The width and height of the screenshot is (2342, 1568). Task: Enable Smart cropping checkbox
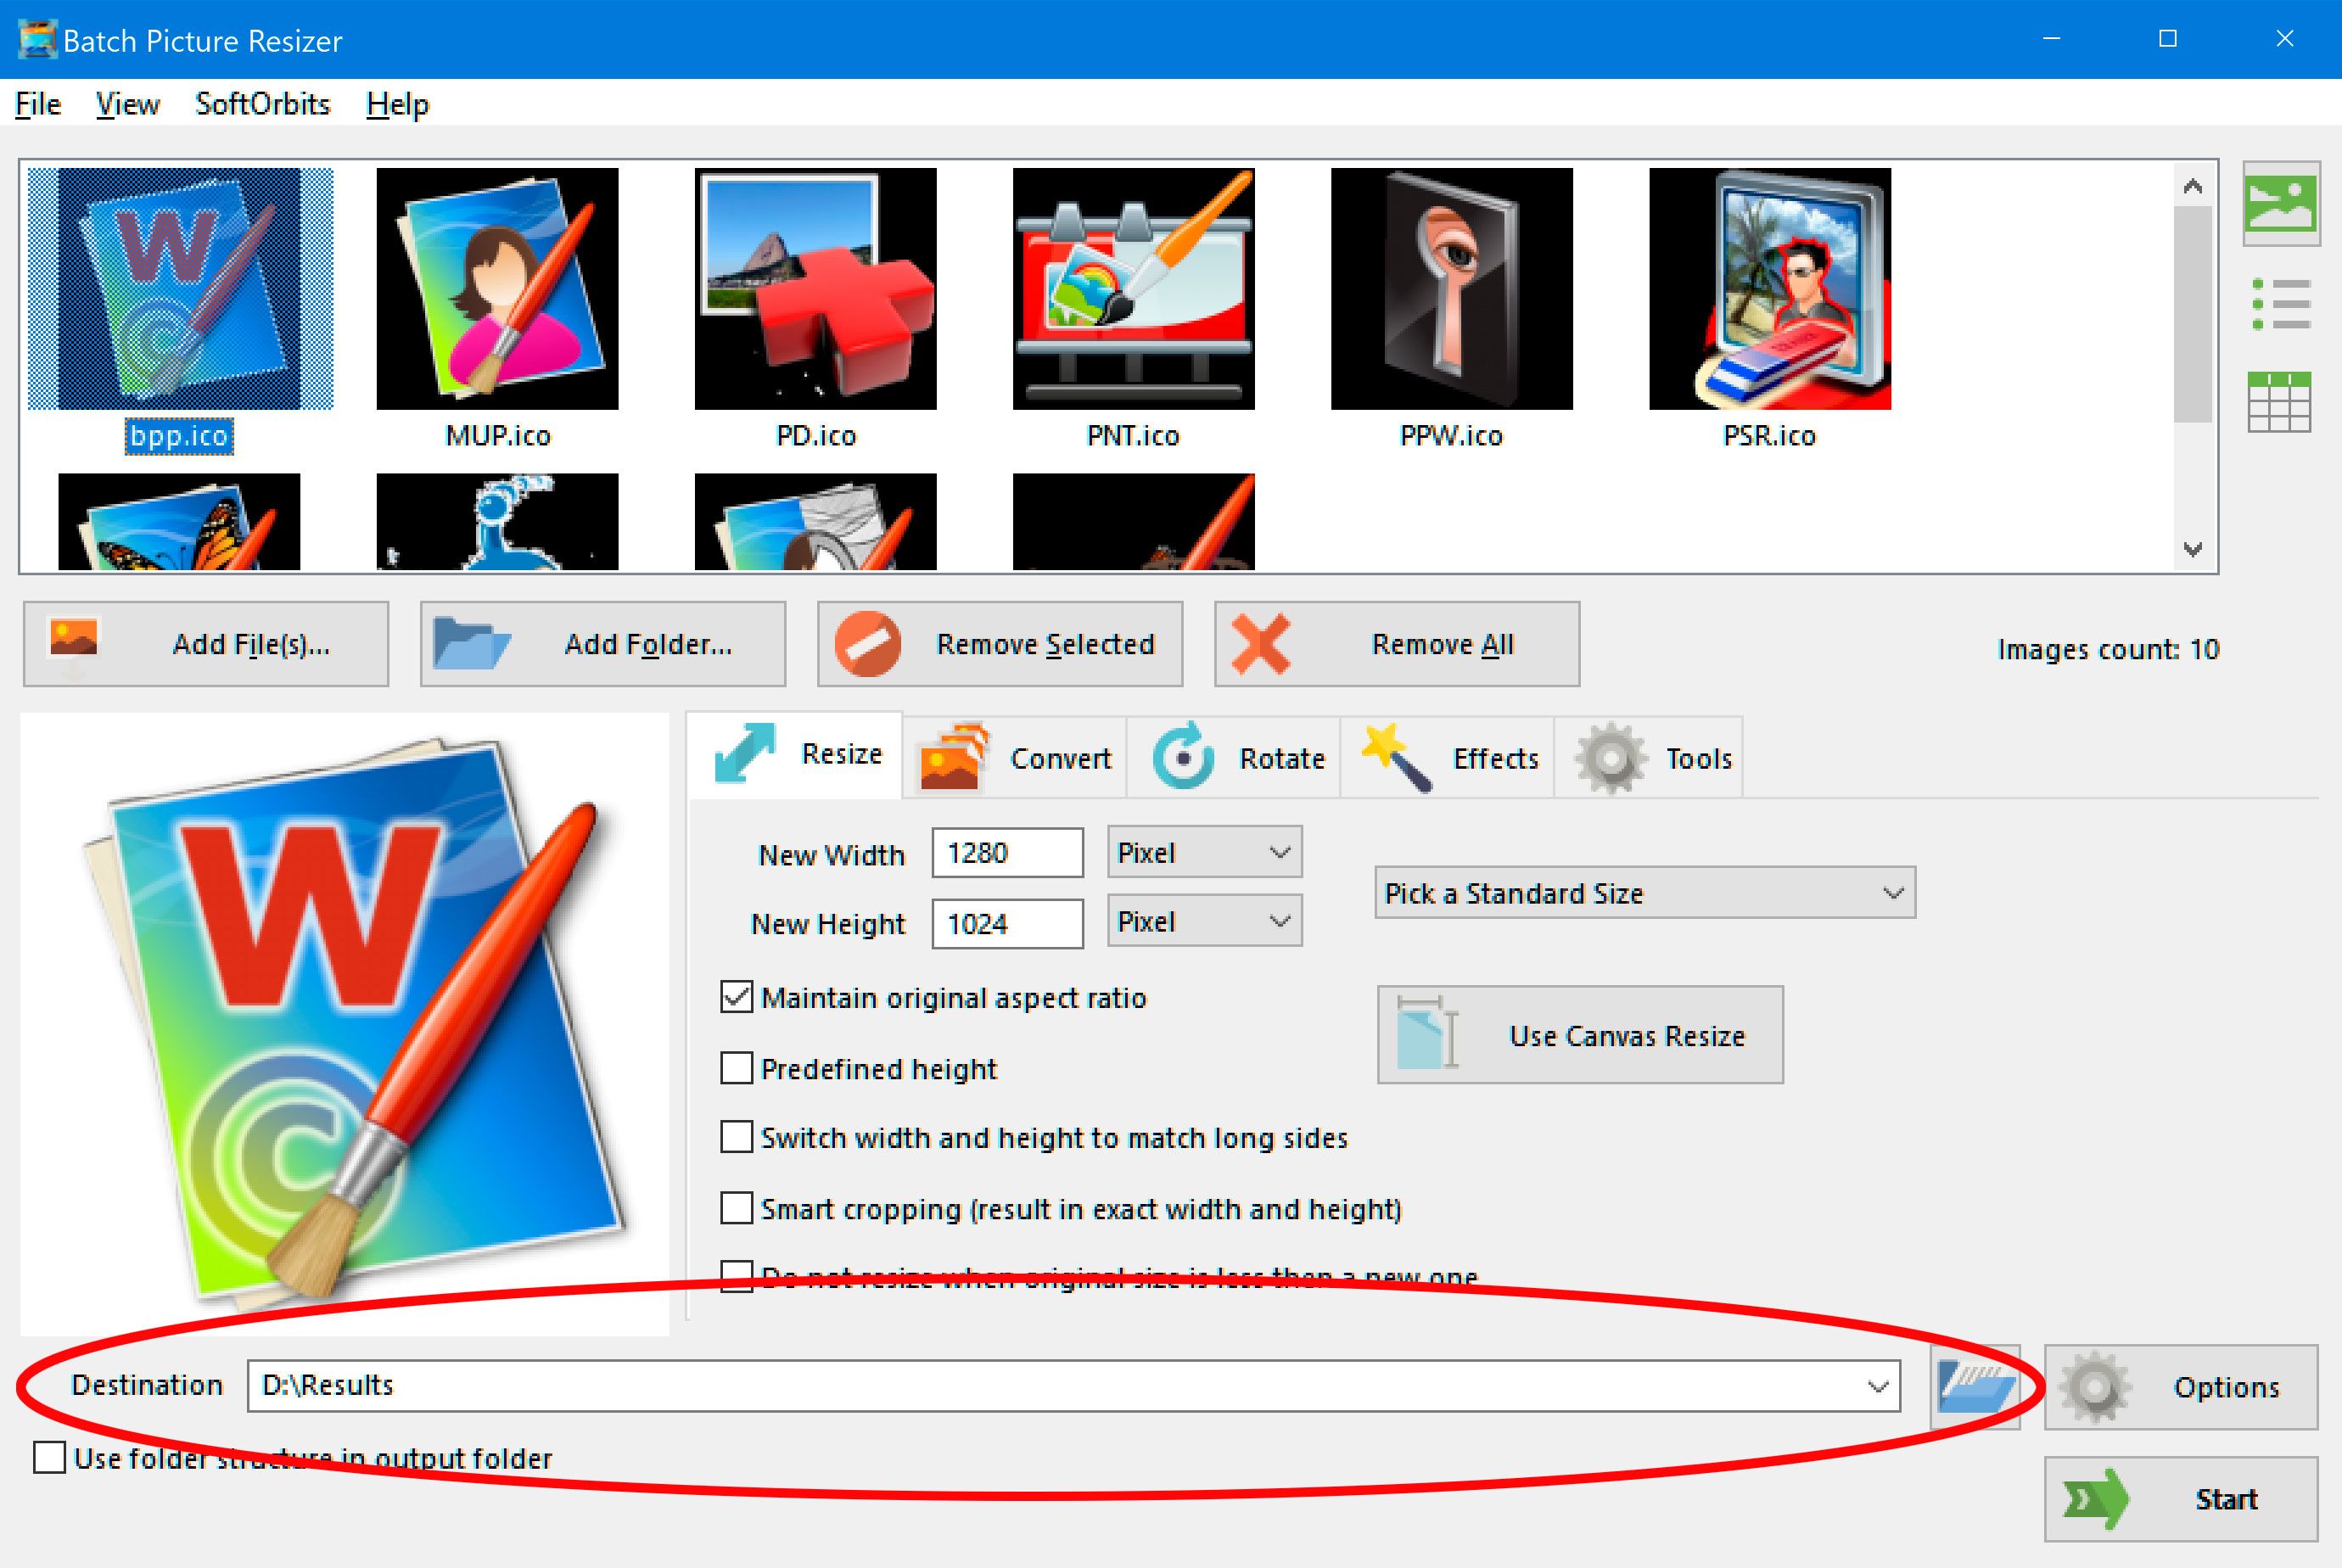tap(735, 1209)
